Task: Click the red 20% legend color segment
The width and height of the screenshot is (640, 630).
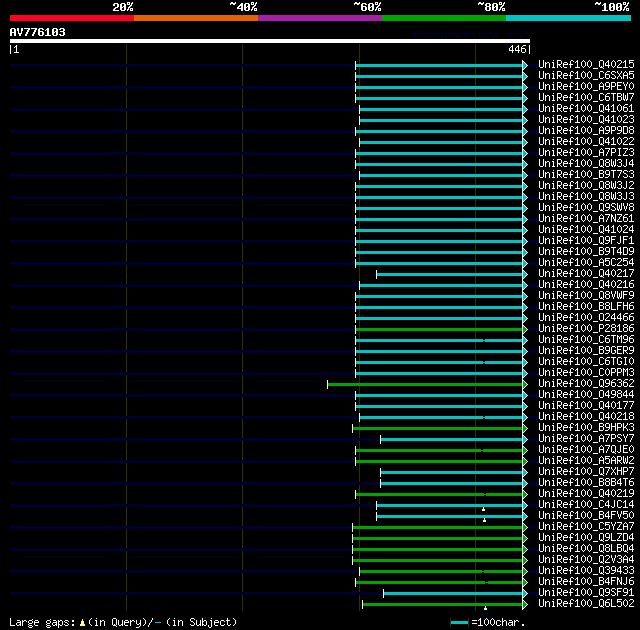Action: coord(72,18)
